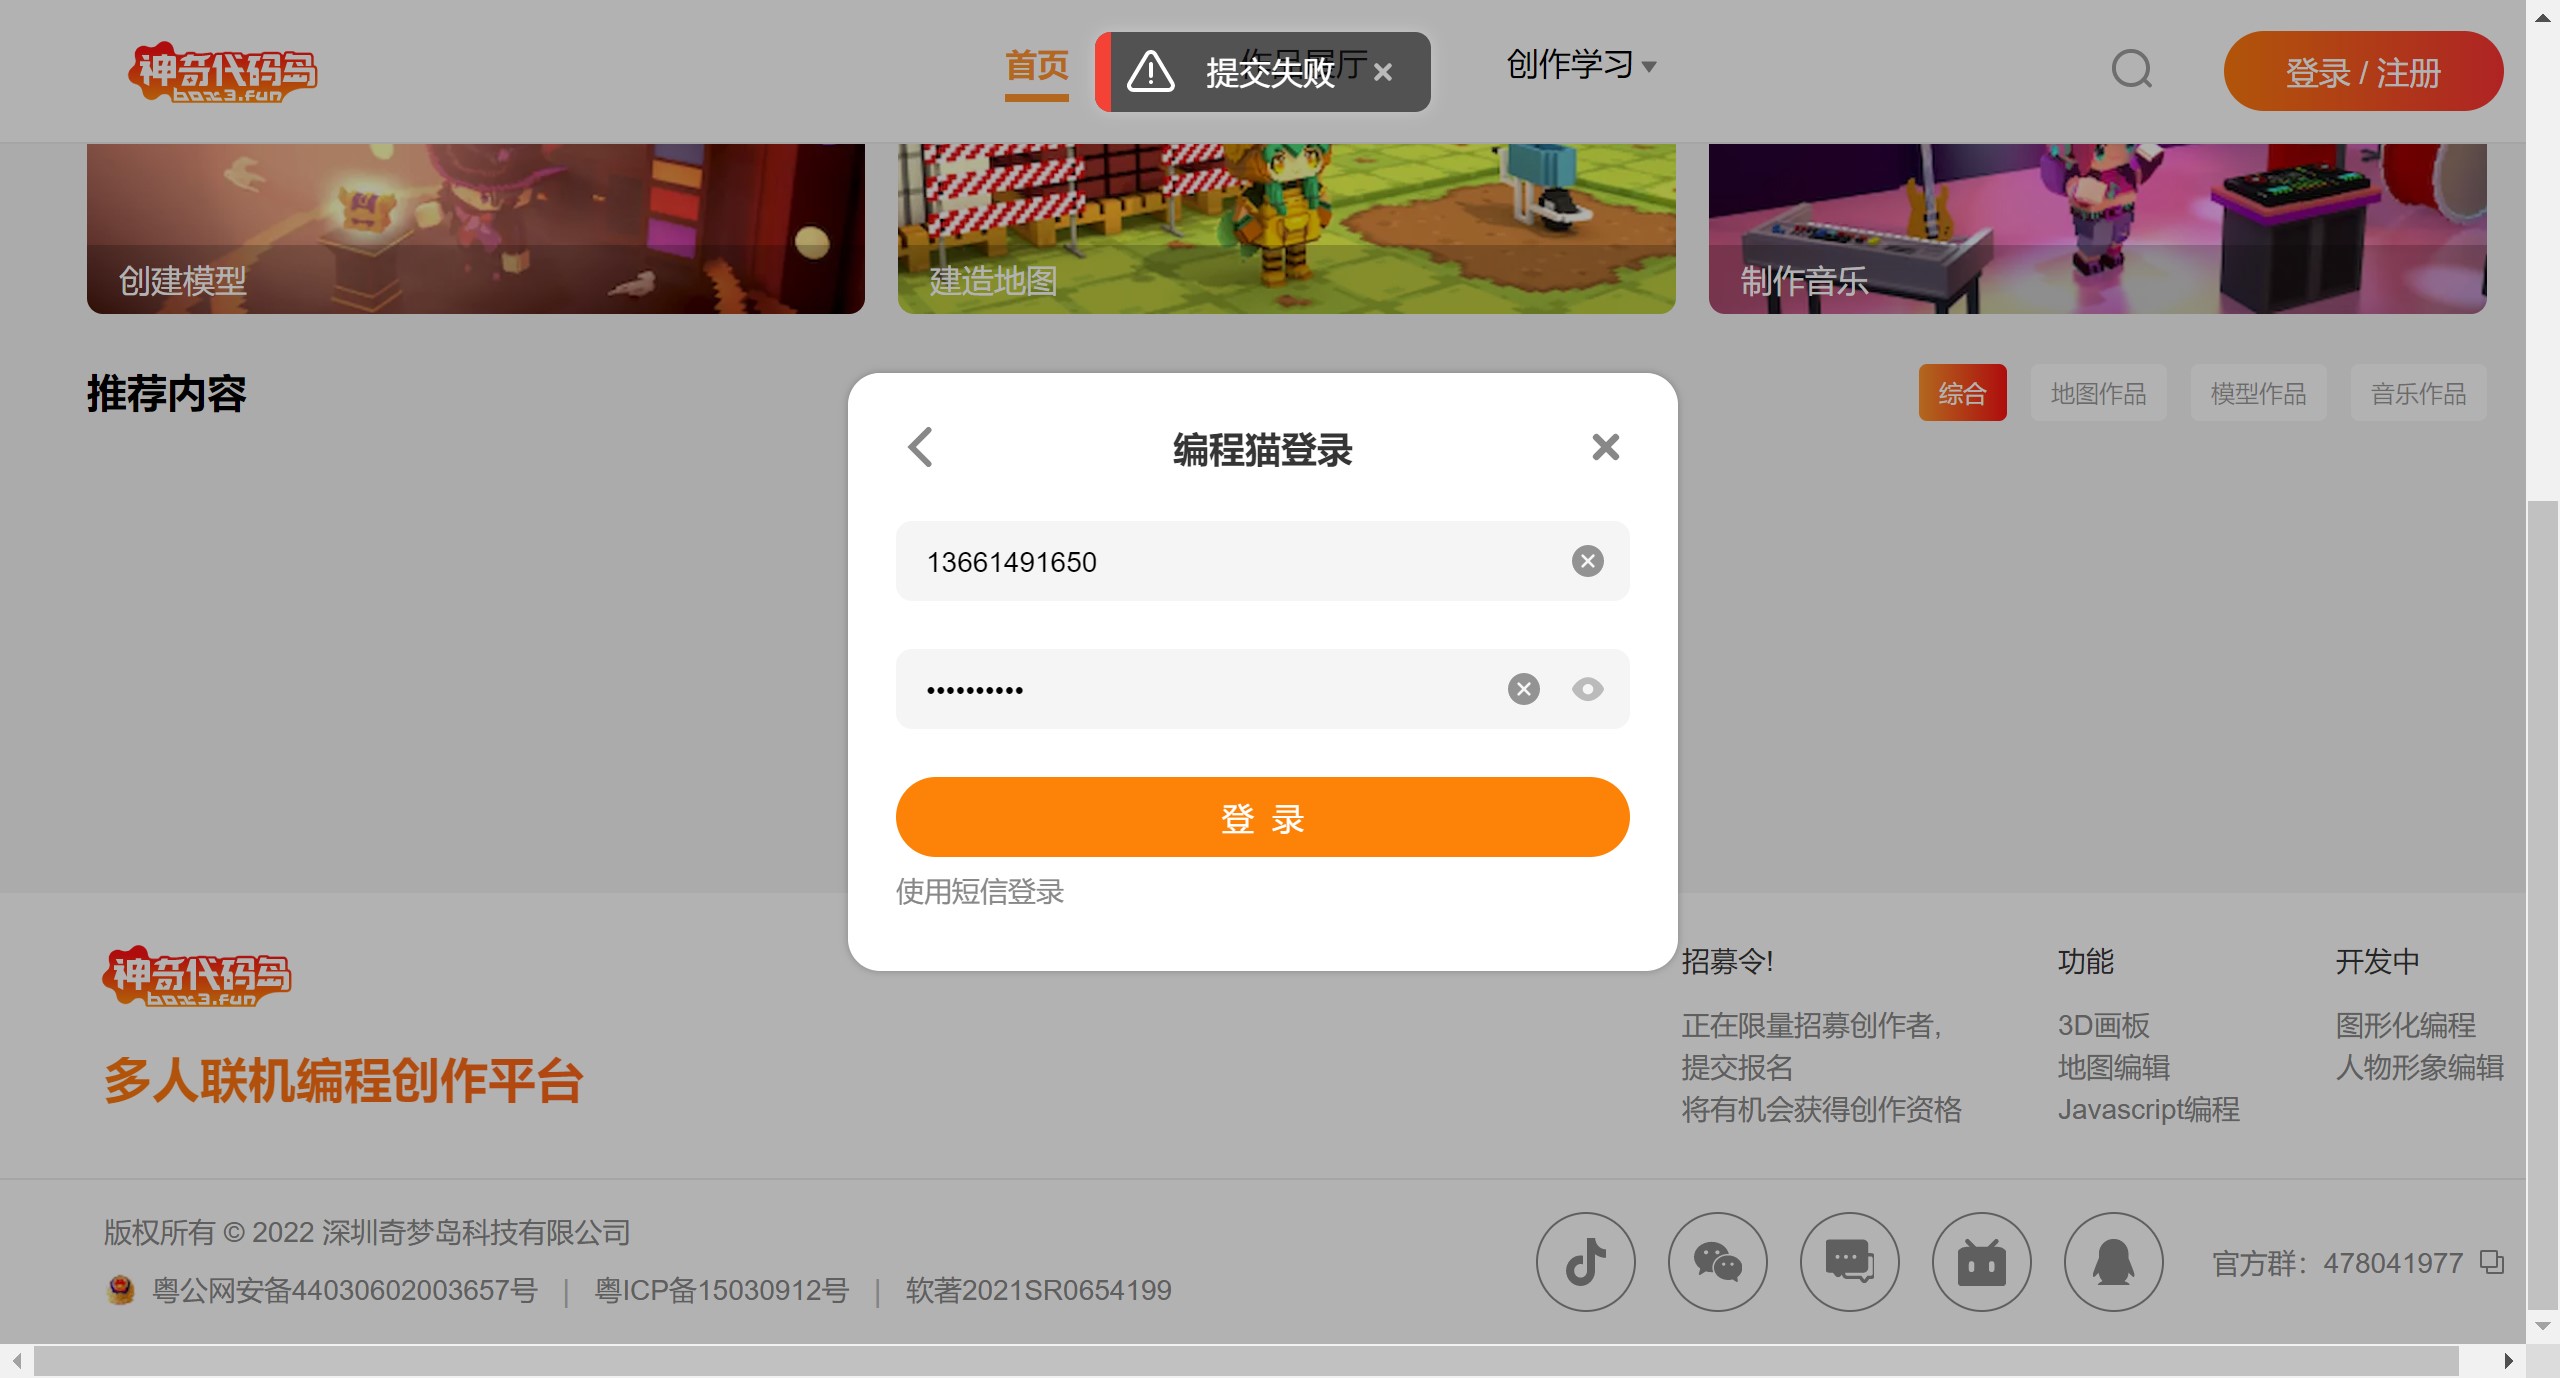2560x1378 pixels.
Task: Close the 编程猫登录 dialog
Action: 1605,447
